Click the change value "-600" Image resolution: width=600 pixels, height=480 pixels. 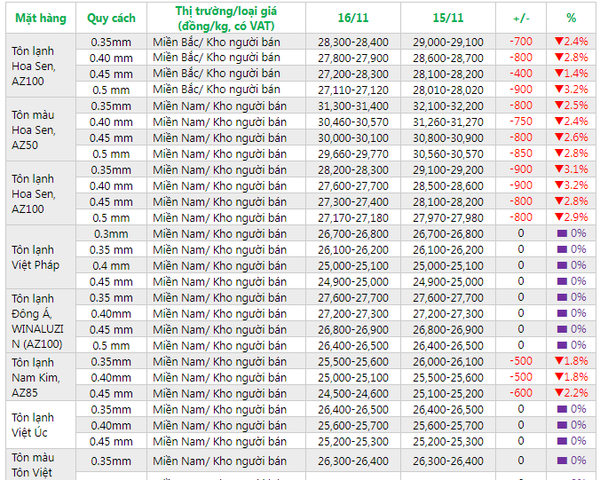(521, 393)
